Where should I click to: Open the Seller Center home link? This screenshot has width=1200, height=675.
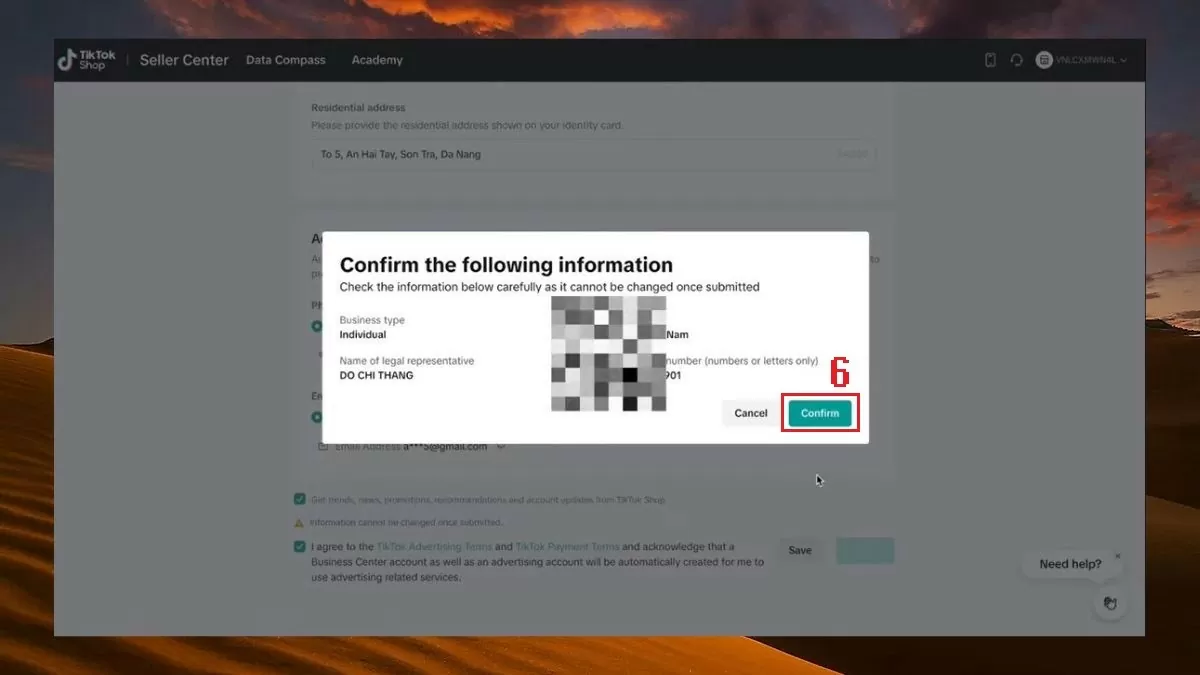(184, 60)
